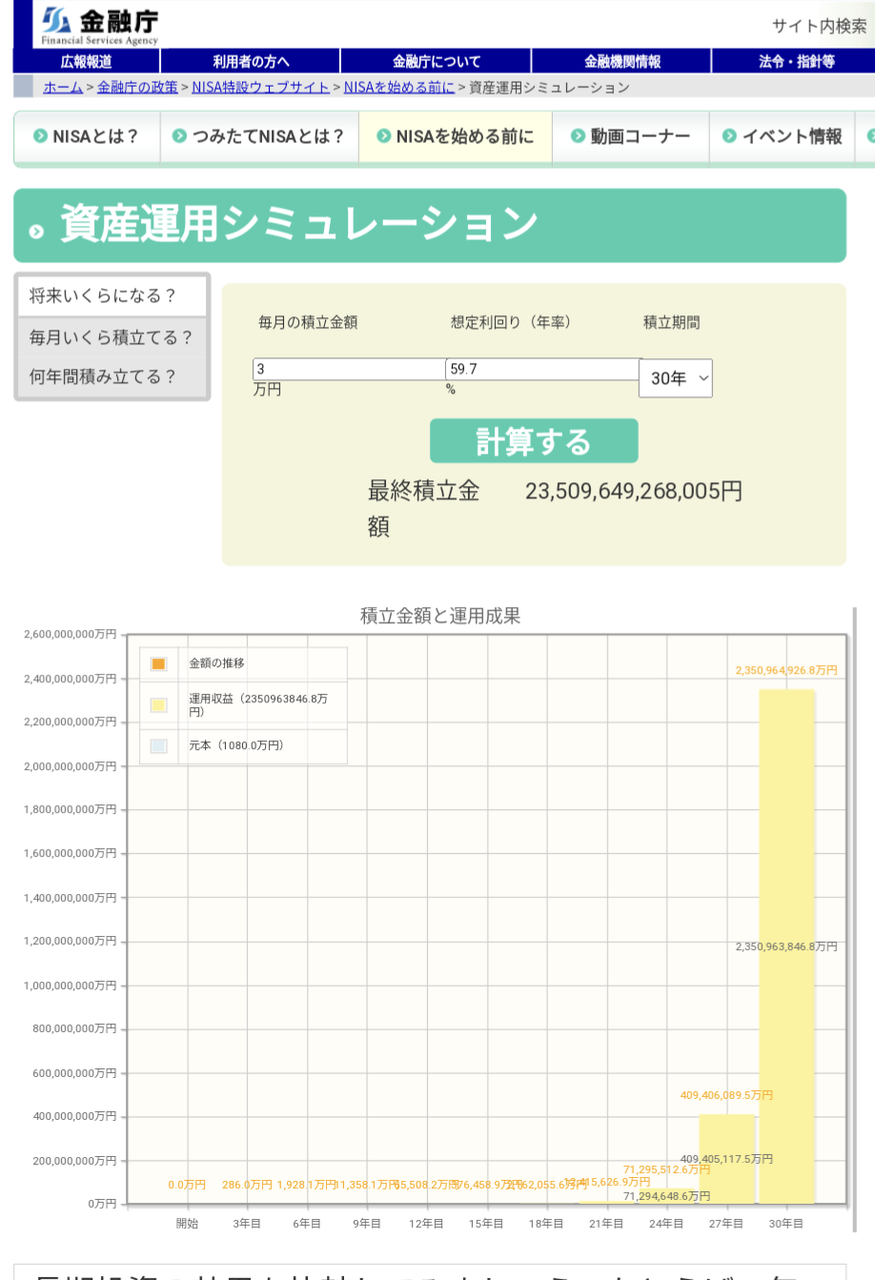
Task: Open the 利用者の方へ menu
Action: pos(251,61)
